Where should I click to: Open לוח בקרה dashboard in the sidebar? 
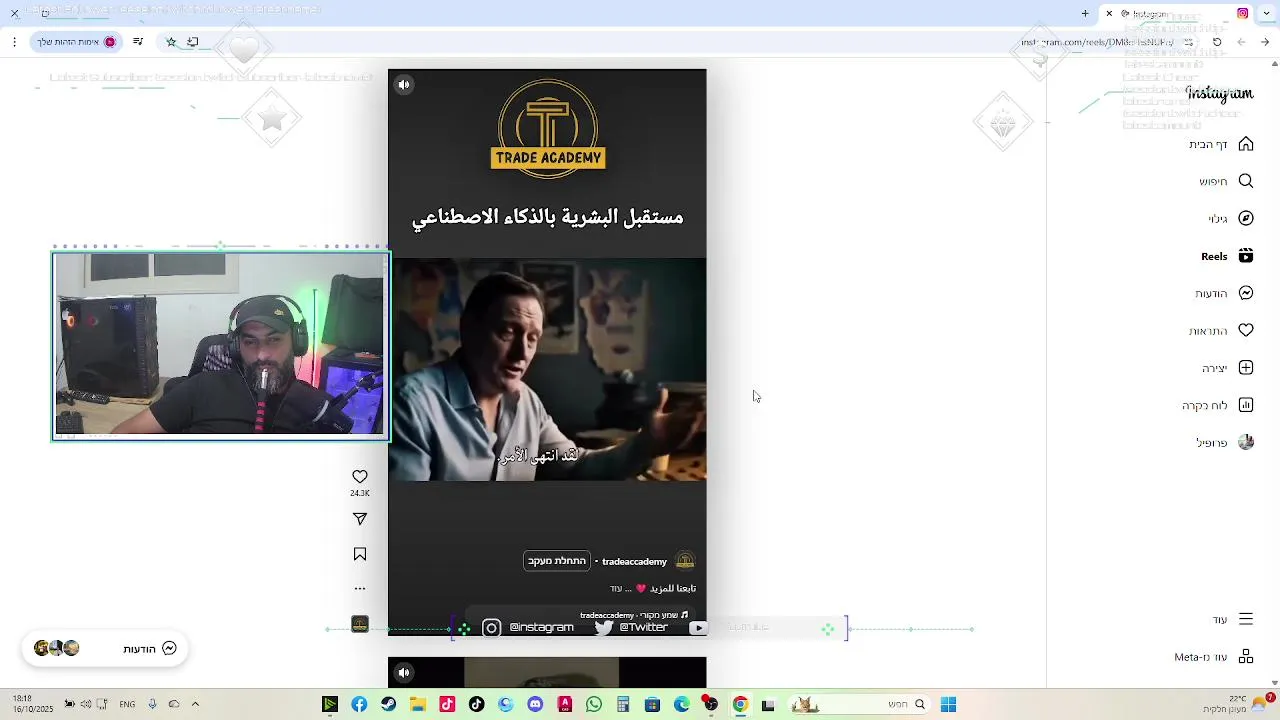click(x=1218, y=405)
